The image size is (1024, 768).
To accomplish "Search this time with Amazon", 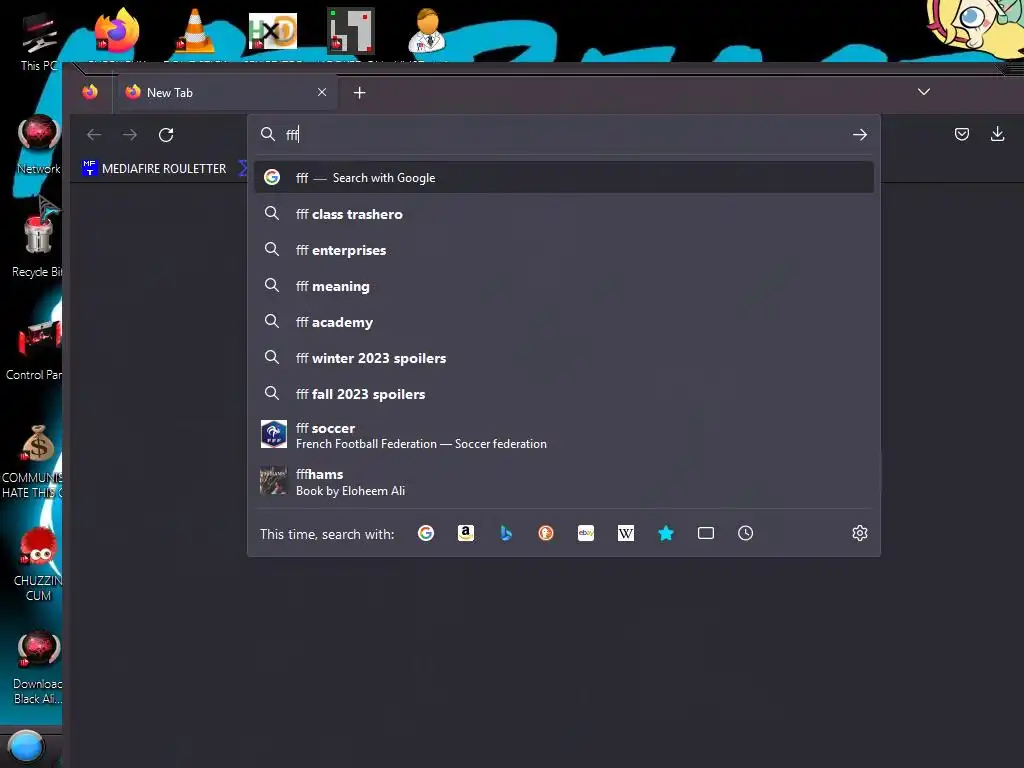I will pyautogui.click(x=466, y=534).
